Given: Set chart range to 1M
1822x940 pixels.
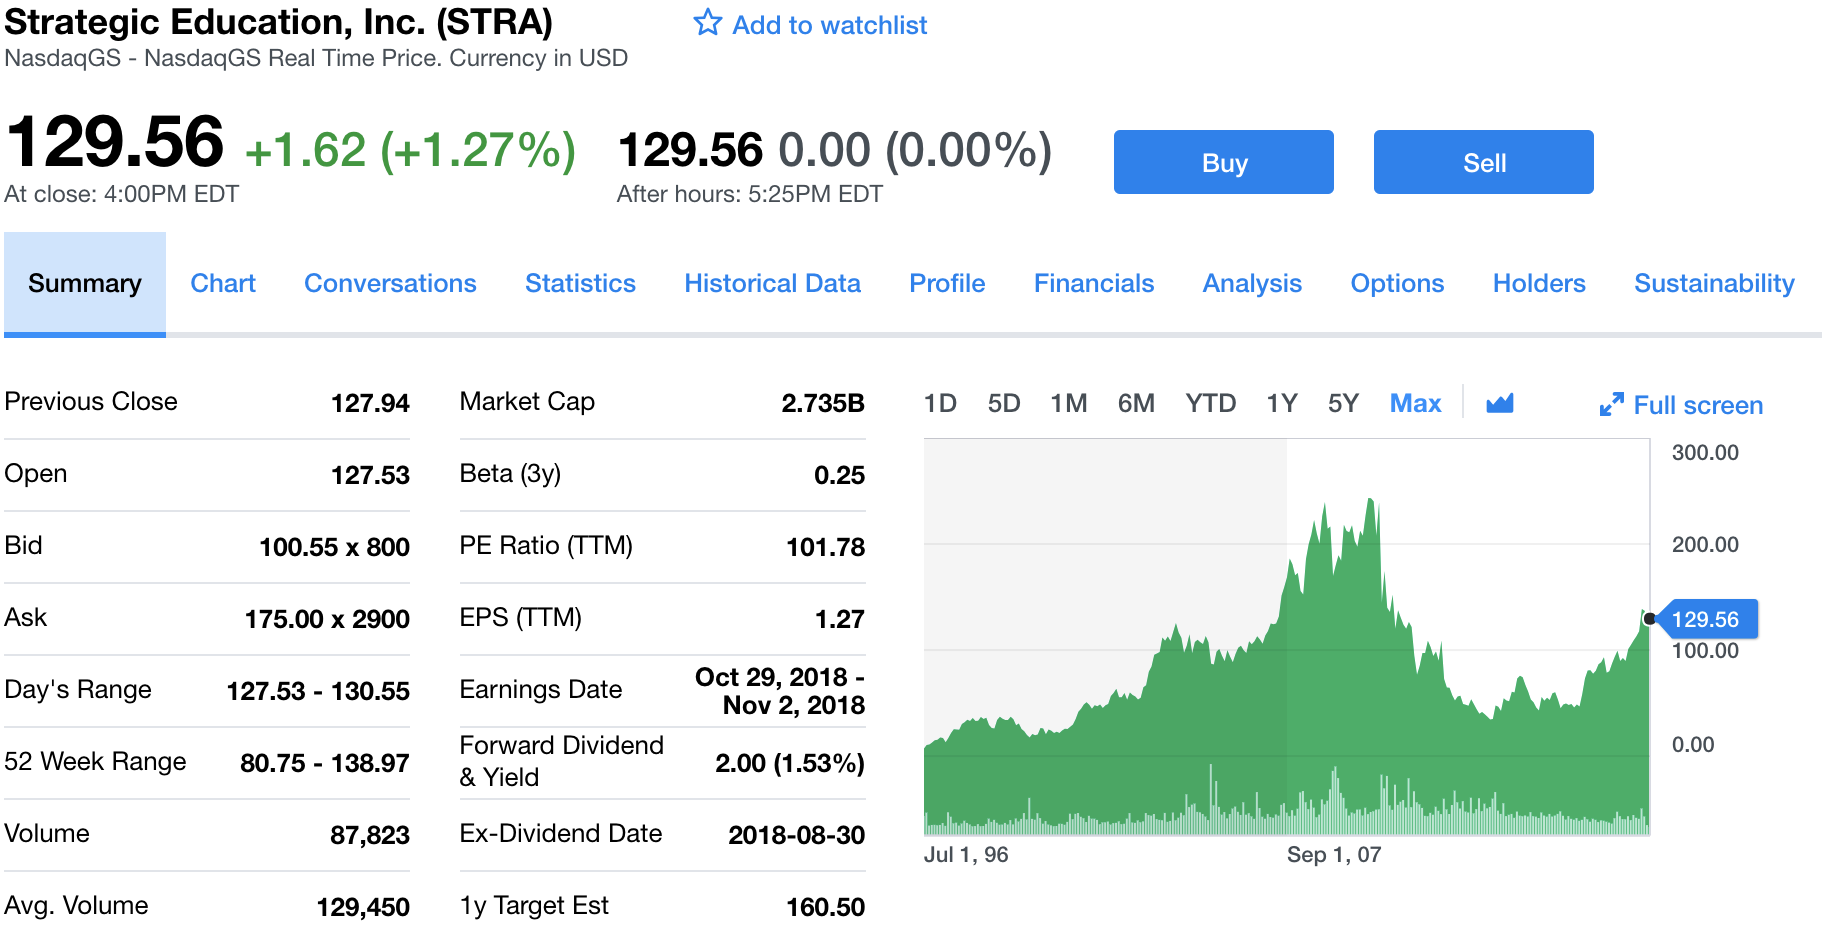Looking at the screenshot, I should [x=1068, y=403].
